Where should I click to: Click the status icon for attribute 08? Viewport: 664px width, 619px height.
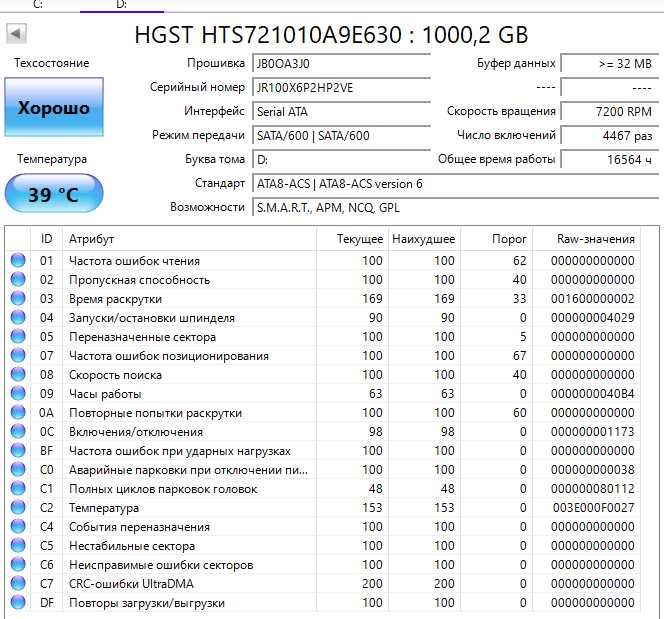click(x=18, y=374)
